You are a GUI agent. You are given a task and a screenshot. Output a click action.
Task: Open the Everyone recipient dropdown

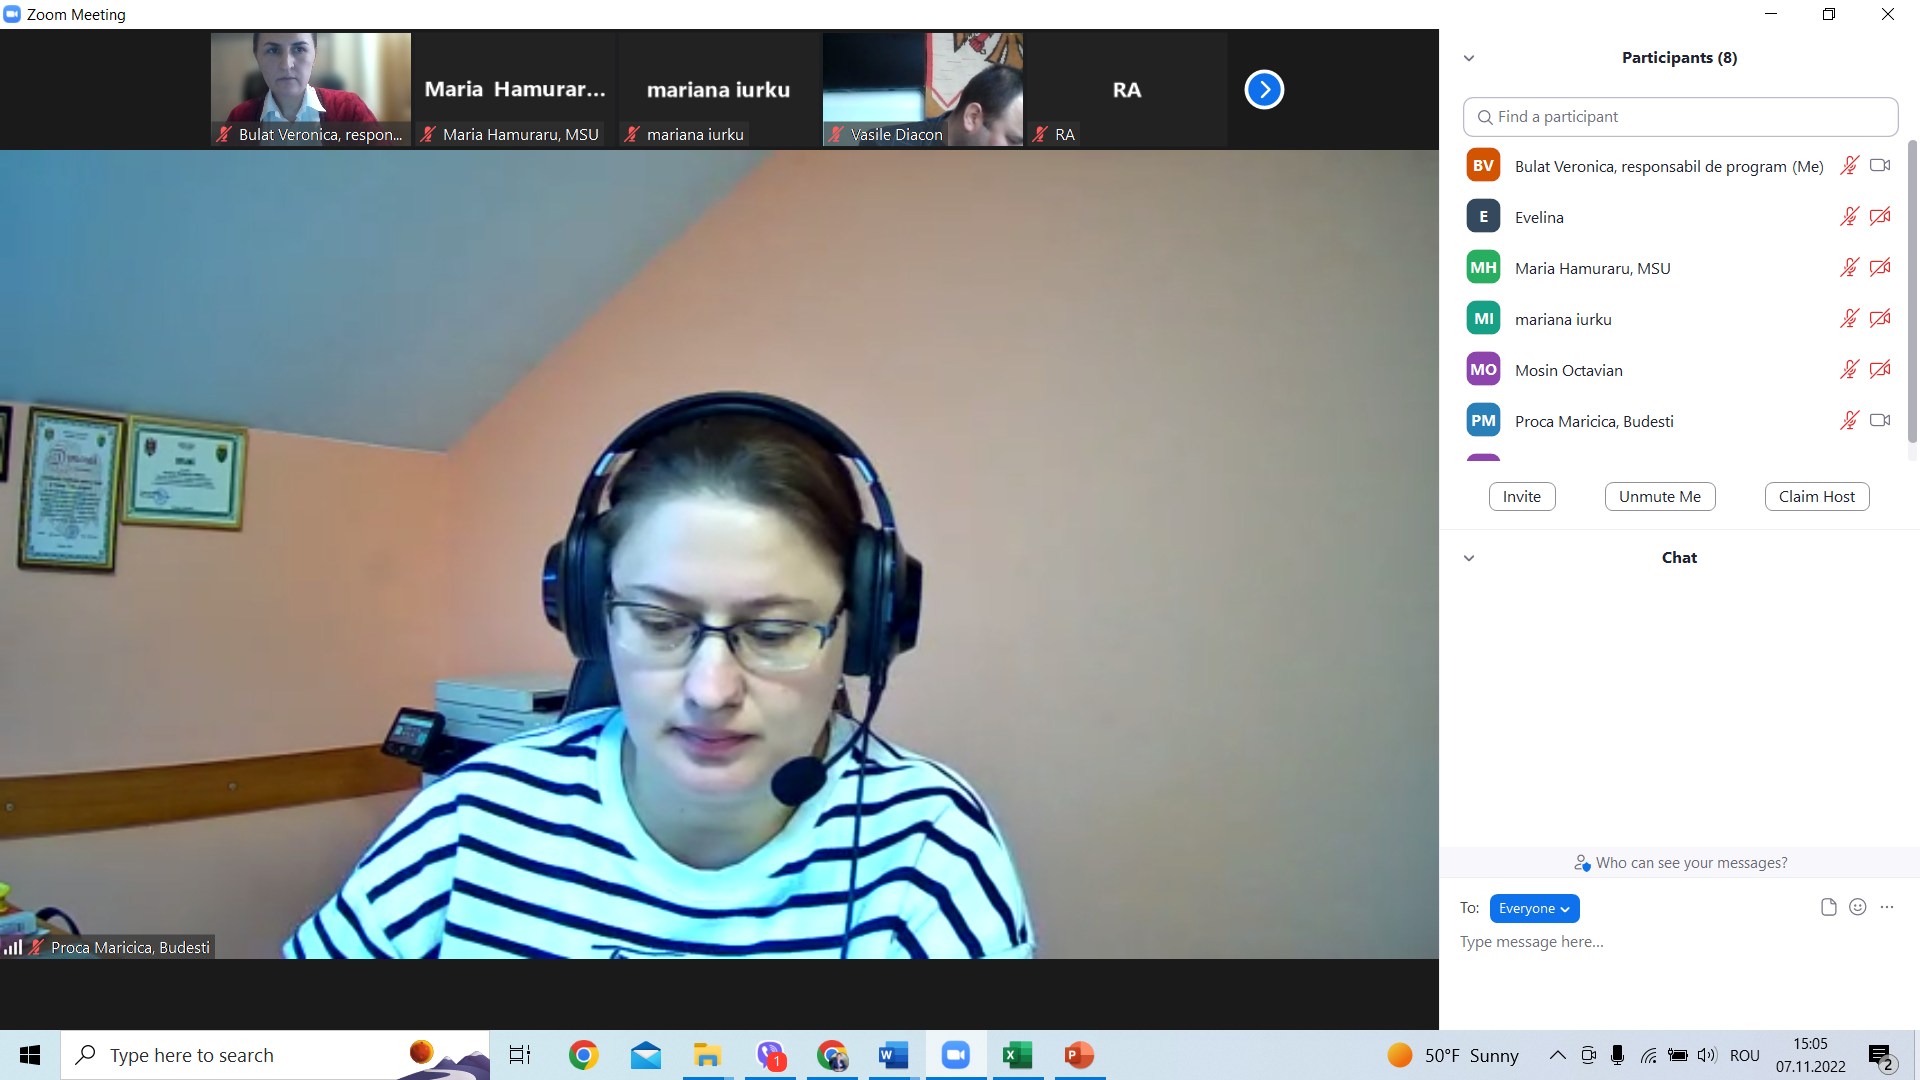(x=1534, y=908)
